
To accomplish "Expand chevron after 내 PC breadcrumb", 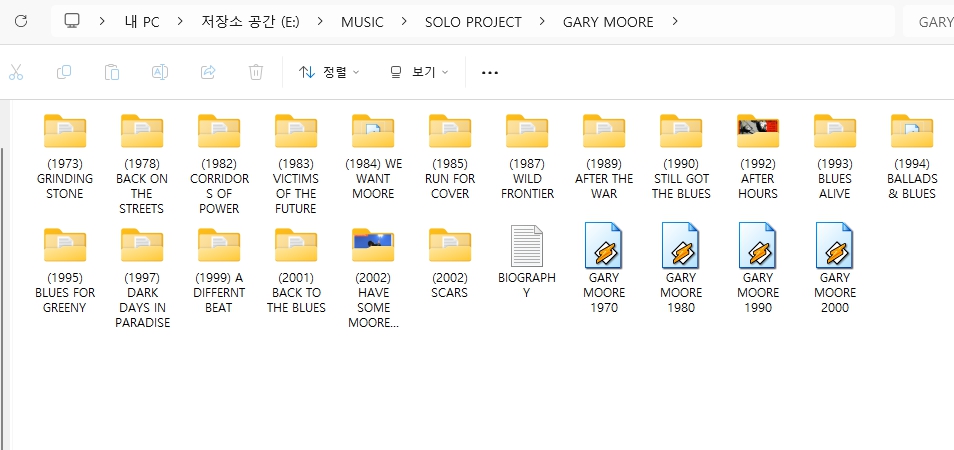I will [180, 22].
